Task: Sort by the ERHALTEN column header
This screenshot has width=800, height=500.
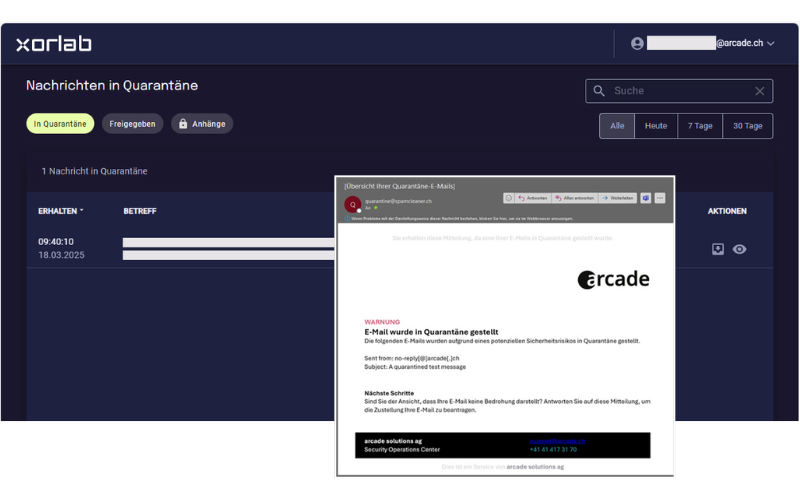Action: point(60,211)
